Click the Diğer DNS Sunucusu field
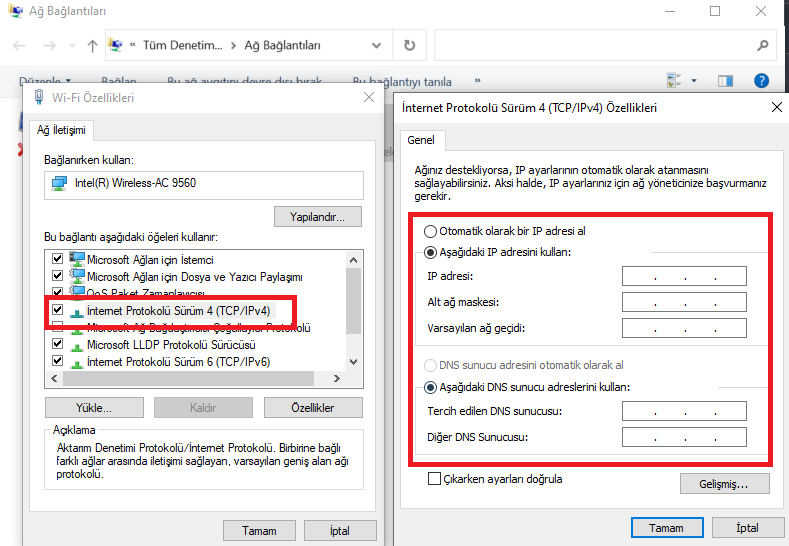789x546 pixels. pyautogui.click(x=684, y=437)
